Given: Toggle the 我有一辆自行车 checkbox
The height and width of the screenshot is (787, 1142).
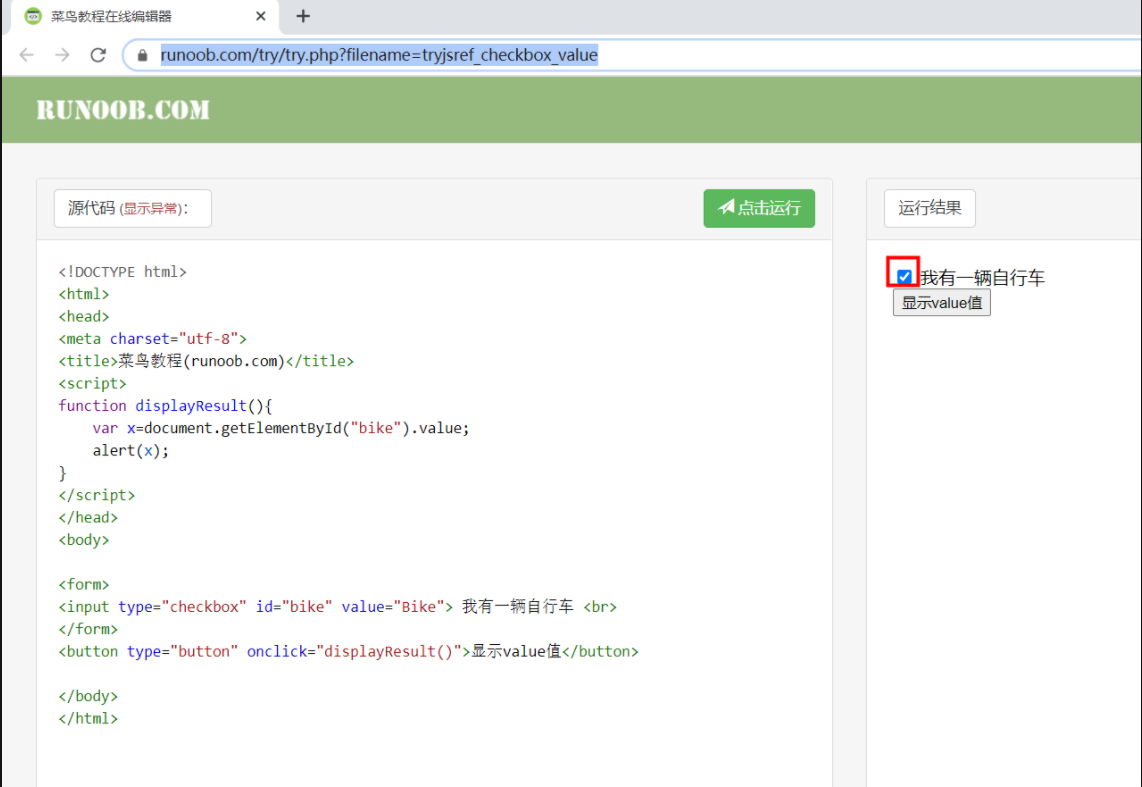Looking at the screenshot, I should pyautogui.click(x=904, y=277).
